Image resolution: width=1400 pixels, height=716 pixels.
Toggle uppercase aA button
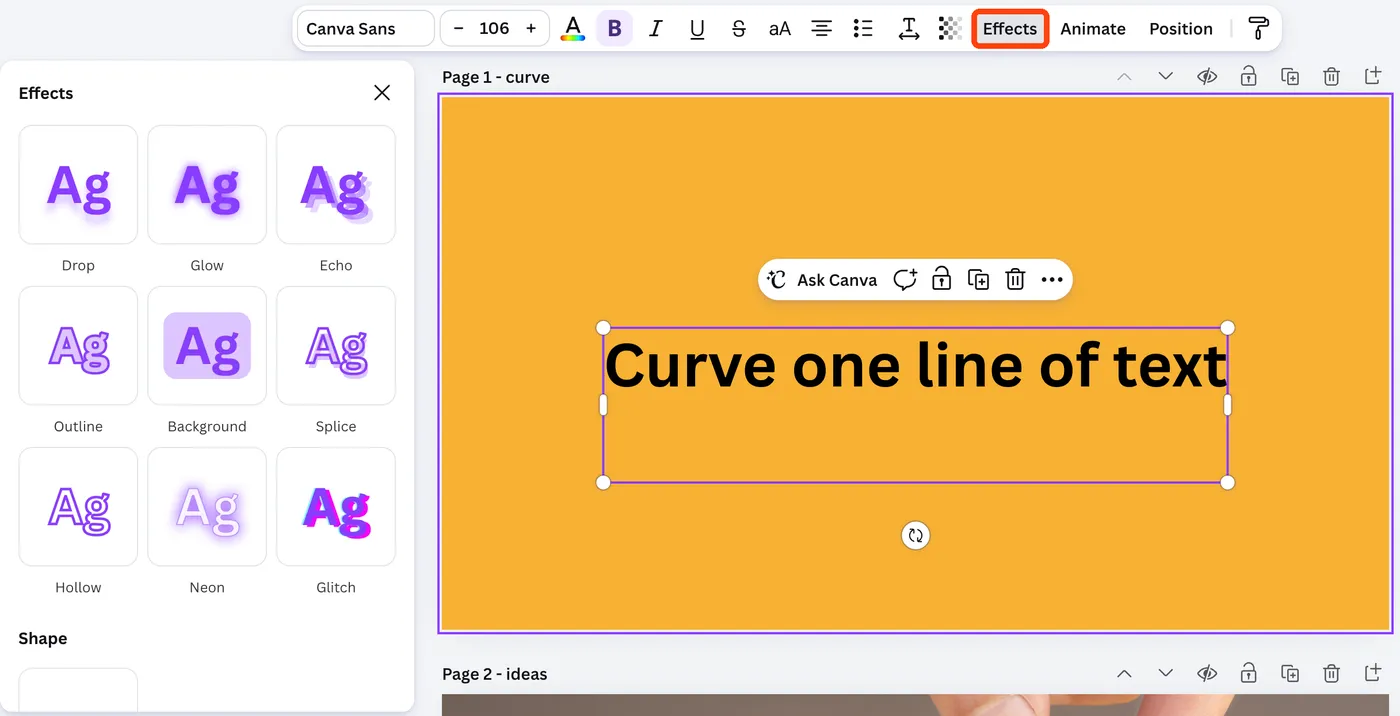780,28
